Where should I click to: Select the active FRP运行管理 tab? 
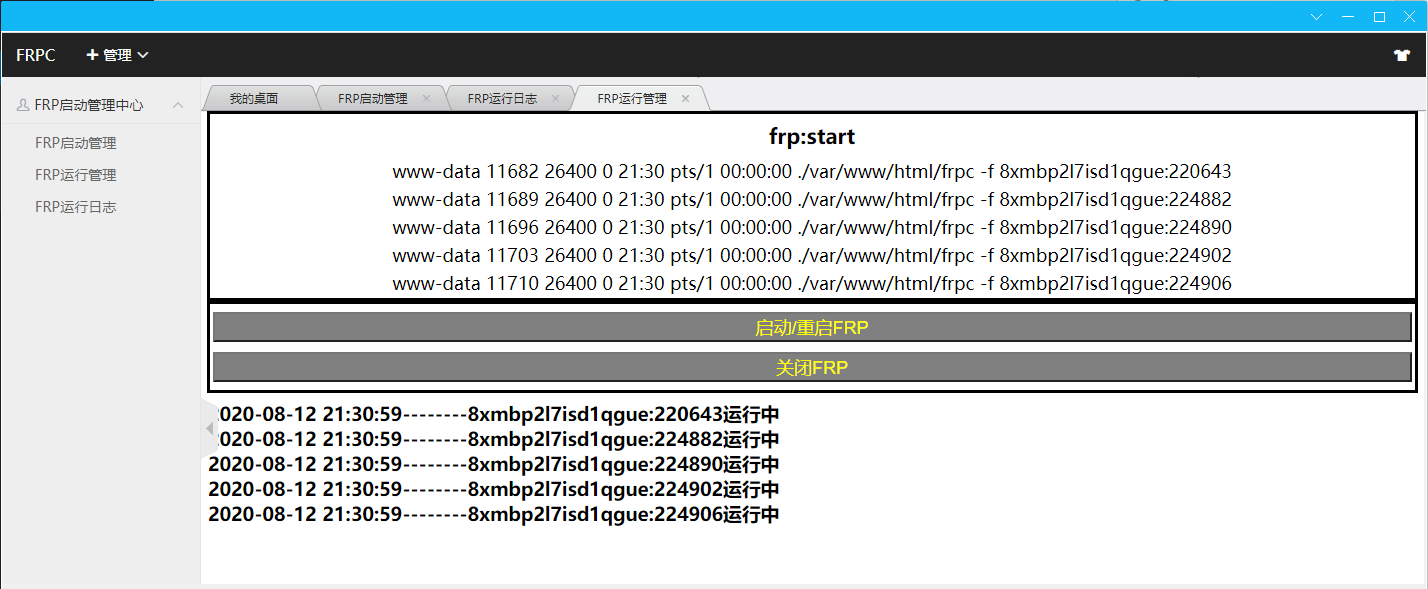pos(631,99)
